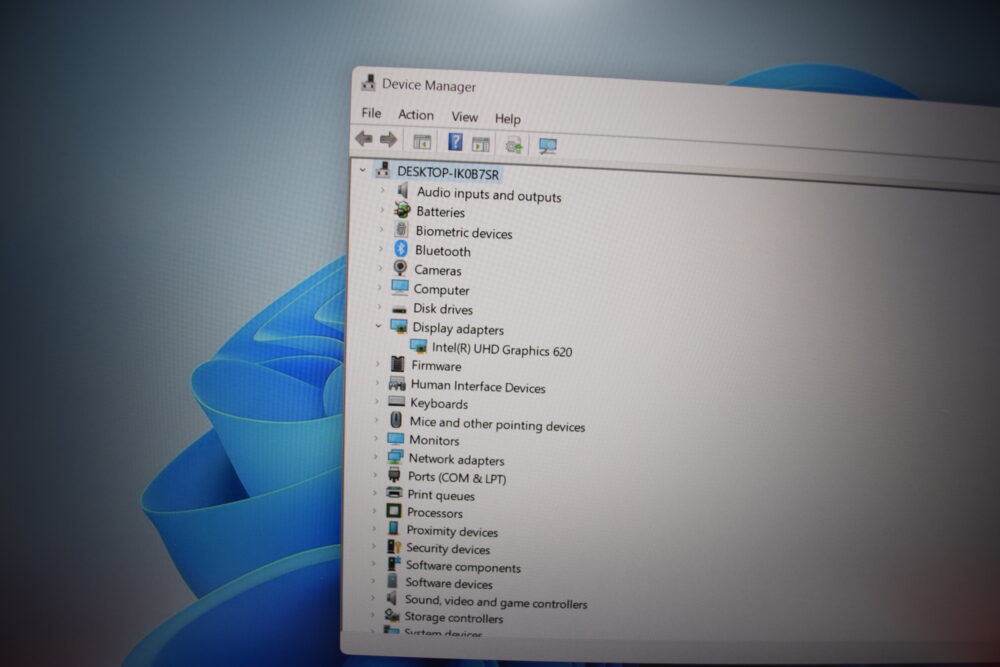This screenshot has width=1000, height=667.
Task: Expand the Firmware category arrow
Action: coord(378,363)
